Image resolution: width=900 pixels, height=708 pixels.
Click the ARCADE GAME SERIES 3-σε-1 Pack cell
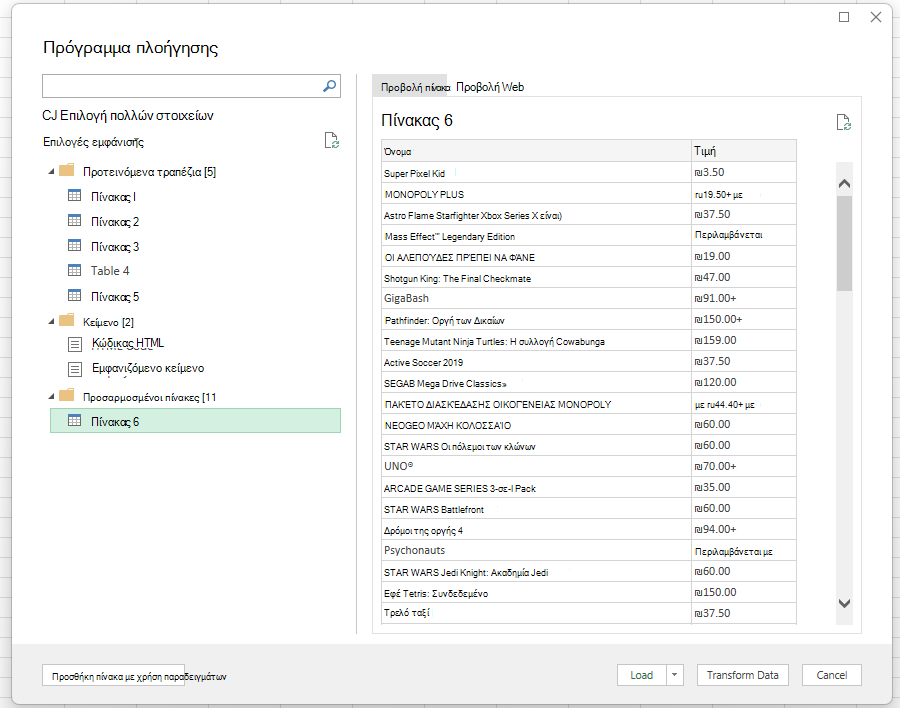536,488
